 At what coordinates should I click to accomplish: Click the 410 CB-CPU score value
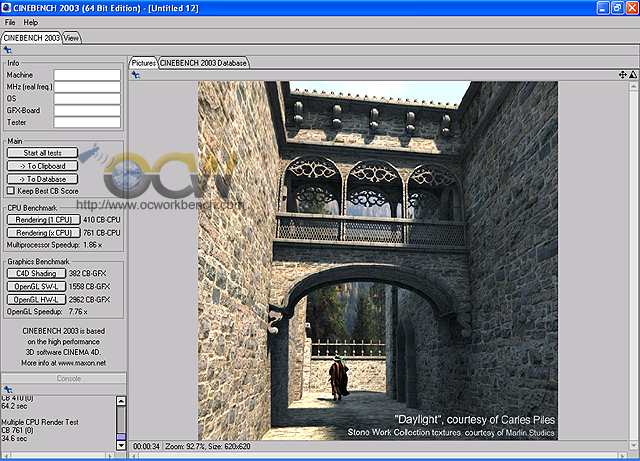coord(102,220)
